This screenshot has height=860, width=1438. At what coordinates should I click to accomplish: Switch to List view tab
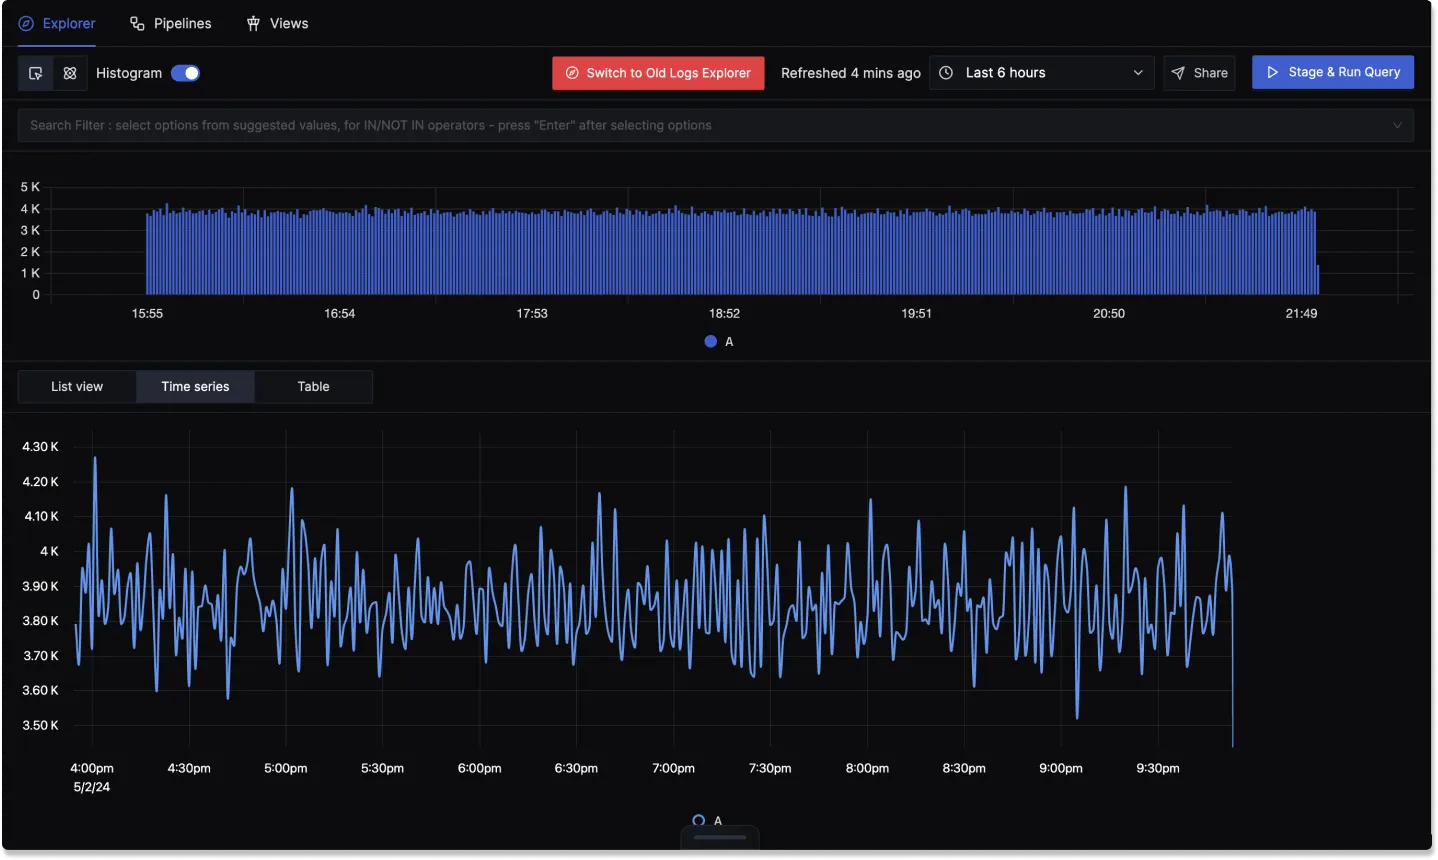pyautogui.click(x=77, y=387)
